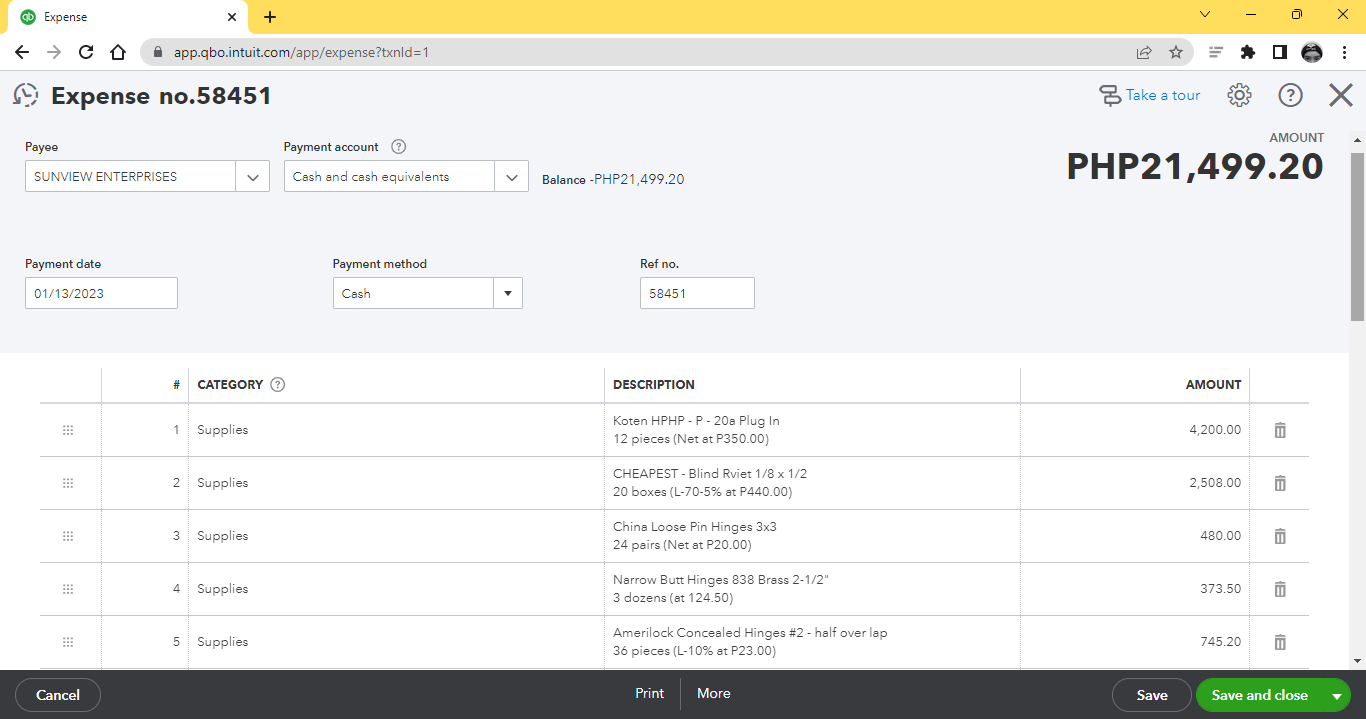Click the 745.20 amount cell
This screenshot has width=1366, height=719.
(1135, 642)
